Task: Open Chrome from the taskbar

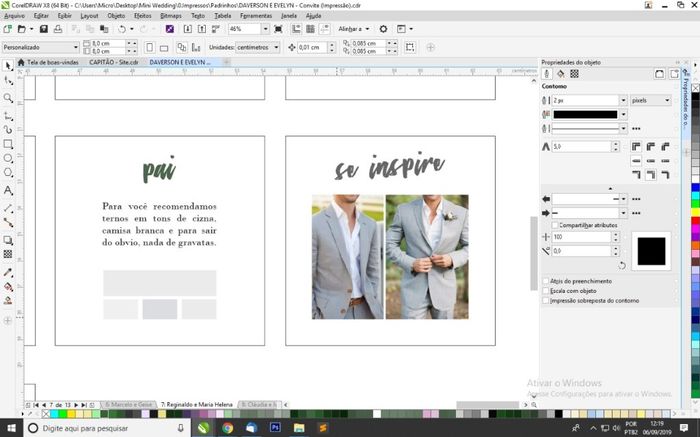Action: pyautogui.click(x=227, y=428)
